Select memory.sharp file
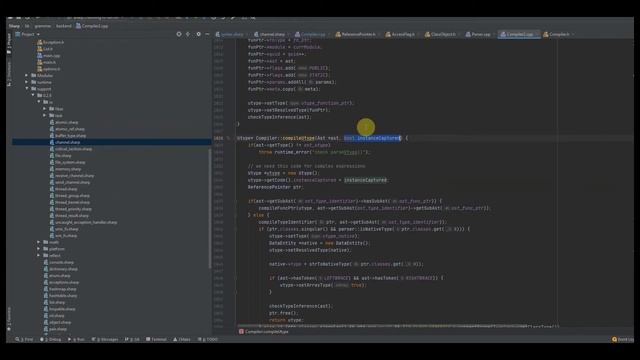The height and width of the screenshot is (360, 640). pyautogui.click(x=65, y=169)
